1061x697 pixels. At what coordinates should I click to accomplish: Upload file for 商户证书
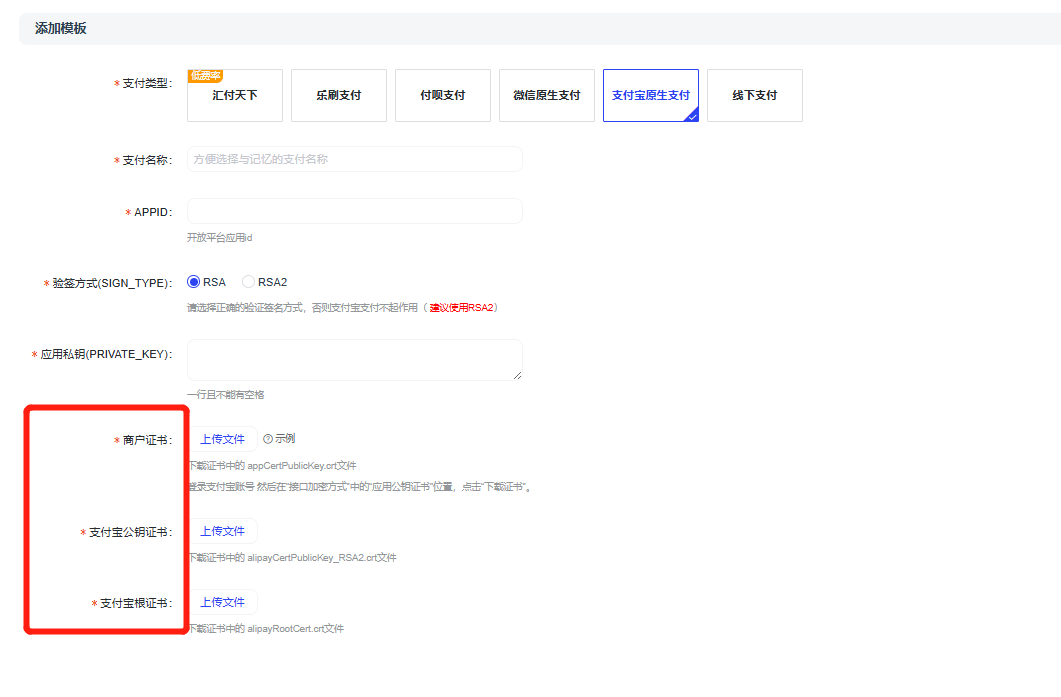222,439
